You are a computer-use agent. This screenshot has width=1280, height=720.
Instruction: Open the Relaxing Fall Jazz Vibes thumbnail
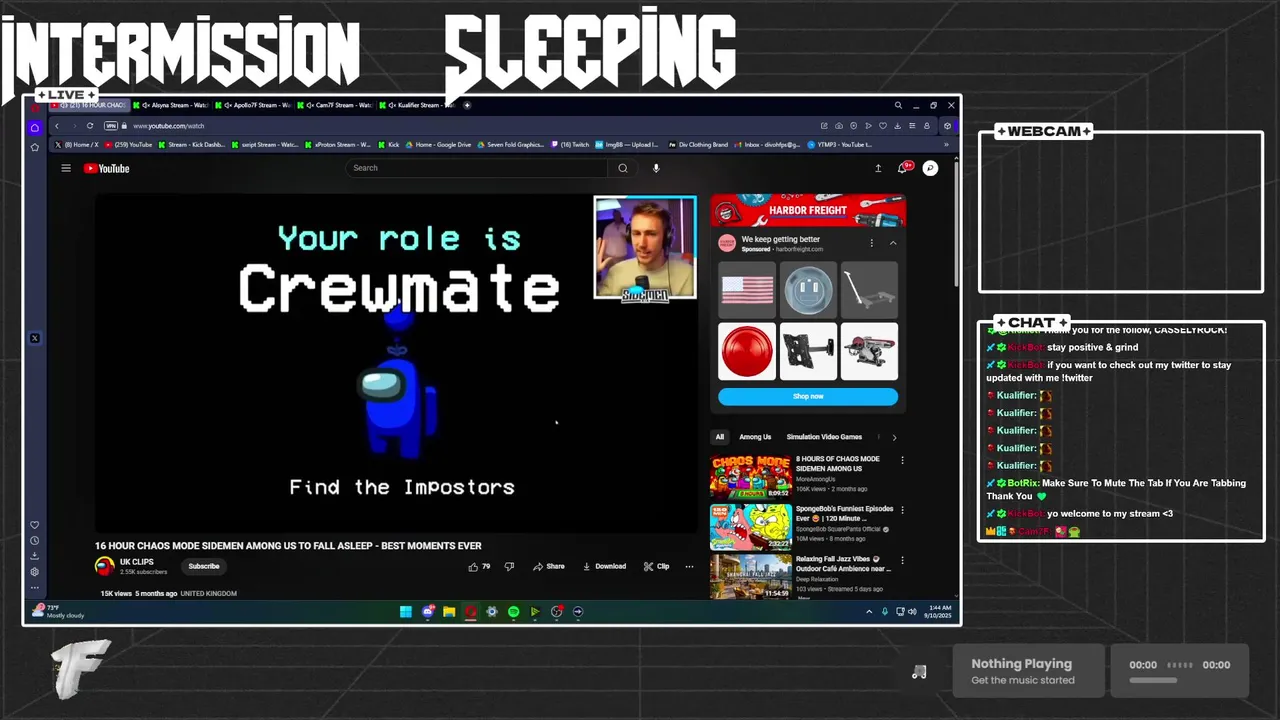751,577
